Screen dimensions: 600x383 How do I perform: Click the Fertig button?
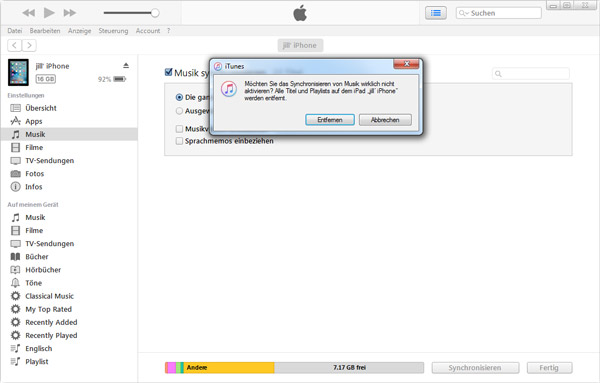(x=549, y=368)
